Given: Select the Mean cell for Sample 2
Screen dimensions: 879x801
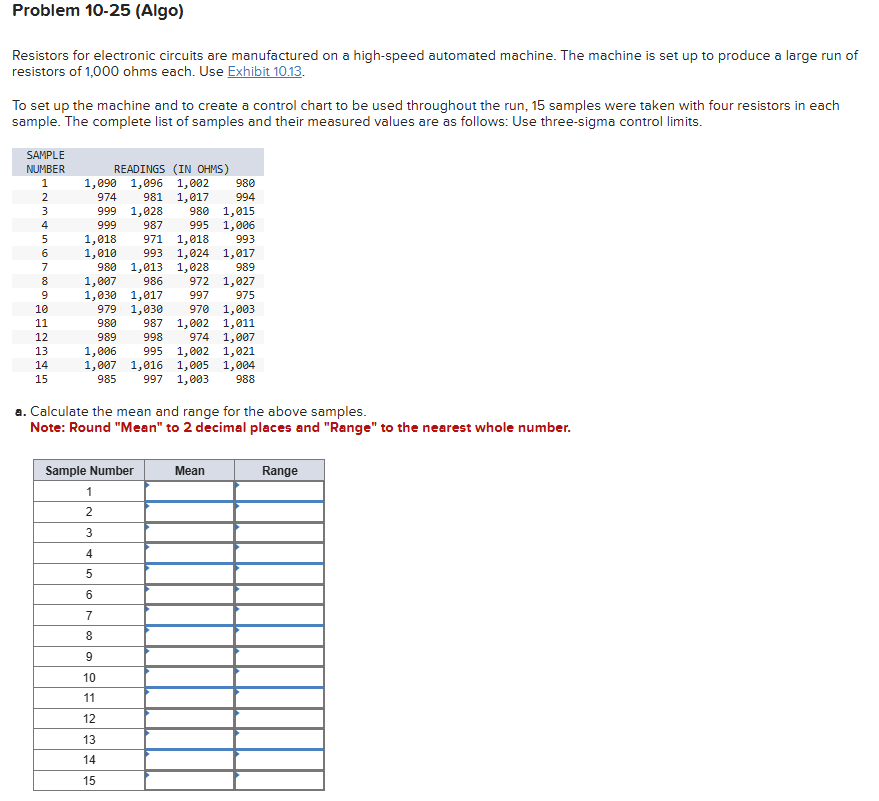Looking at the screenshot, I should 189,511.
